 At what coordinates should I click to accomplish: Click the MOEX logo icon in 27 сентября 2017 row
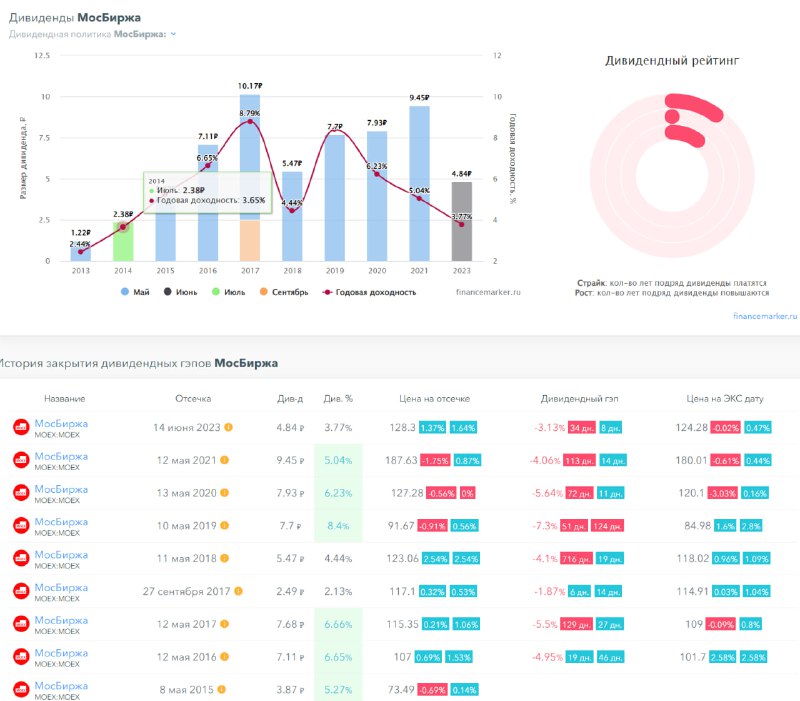tap(21, 591)
